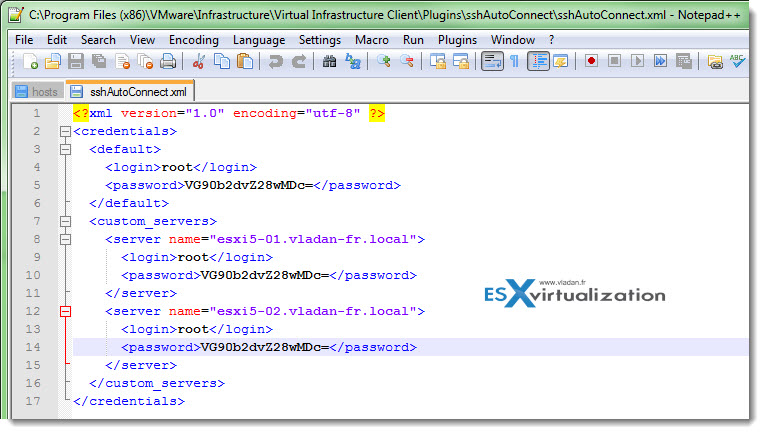This screenshot has width=764, height=434.
Task: Show all characters pilcrow icon
Action: (515, 61)
